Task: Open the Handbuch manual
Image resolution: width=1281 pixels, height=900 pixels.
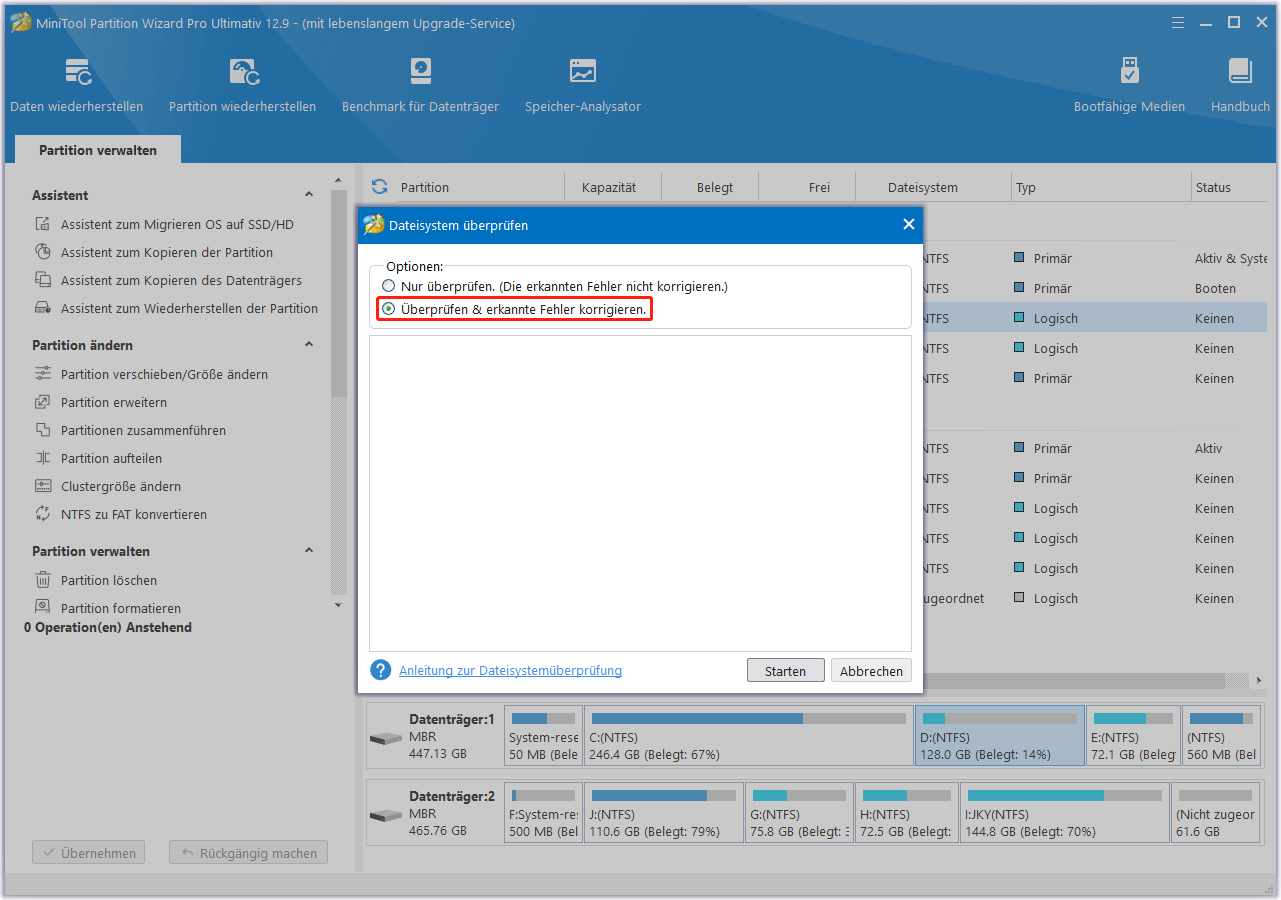Action: (1240, 85)
